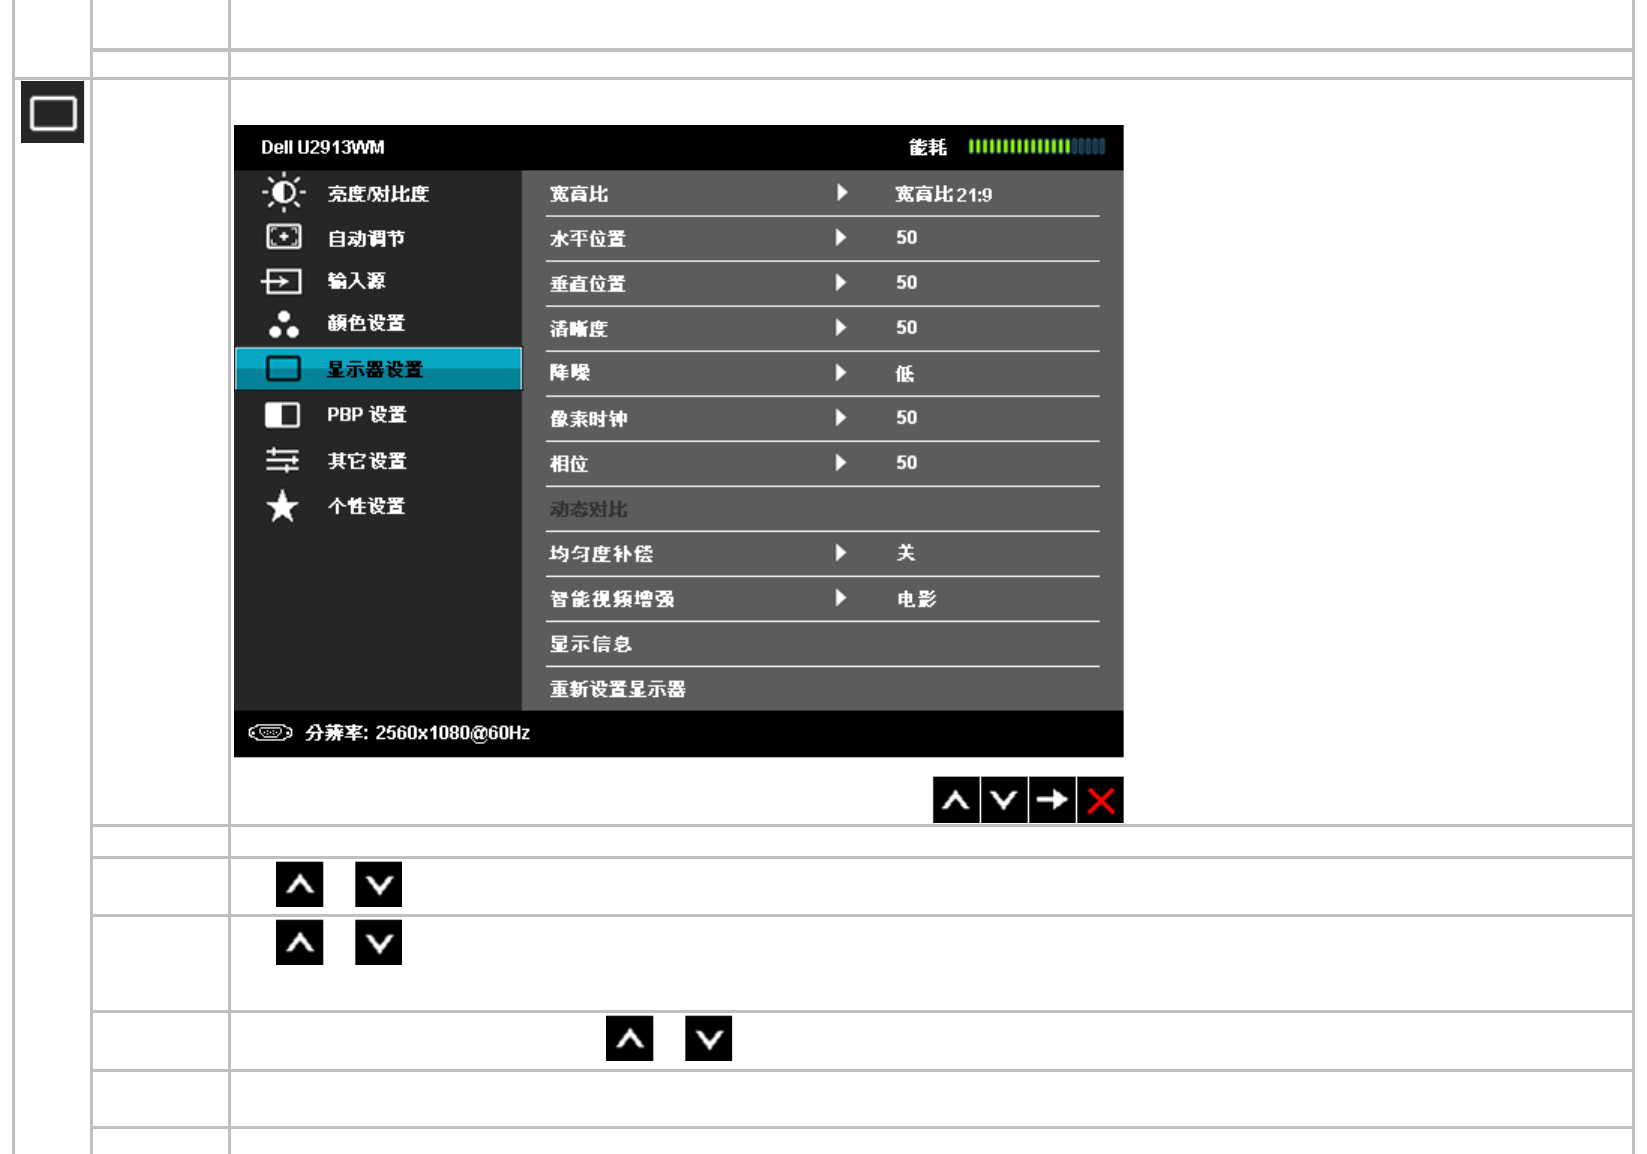Click the 智能视频增强 setting label
Viewport: 1647px width, 1154px height.
pyautogui.click(x=612, y=599)
